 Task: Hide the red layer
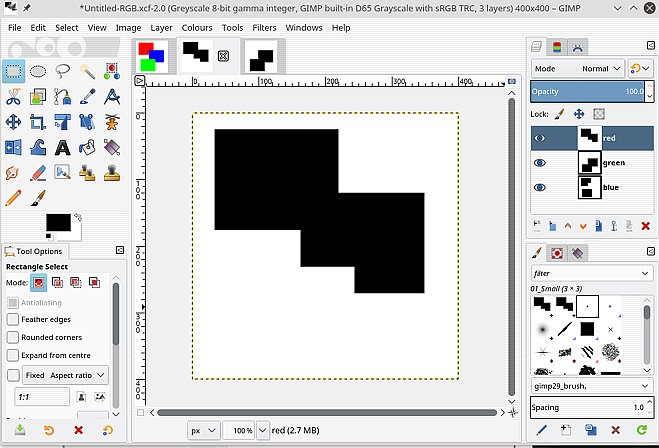[x=540, y=138]
